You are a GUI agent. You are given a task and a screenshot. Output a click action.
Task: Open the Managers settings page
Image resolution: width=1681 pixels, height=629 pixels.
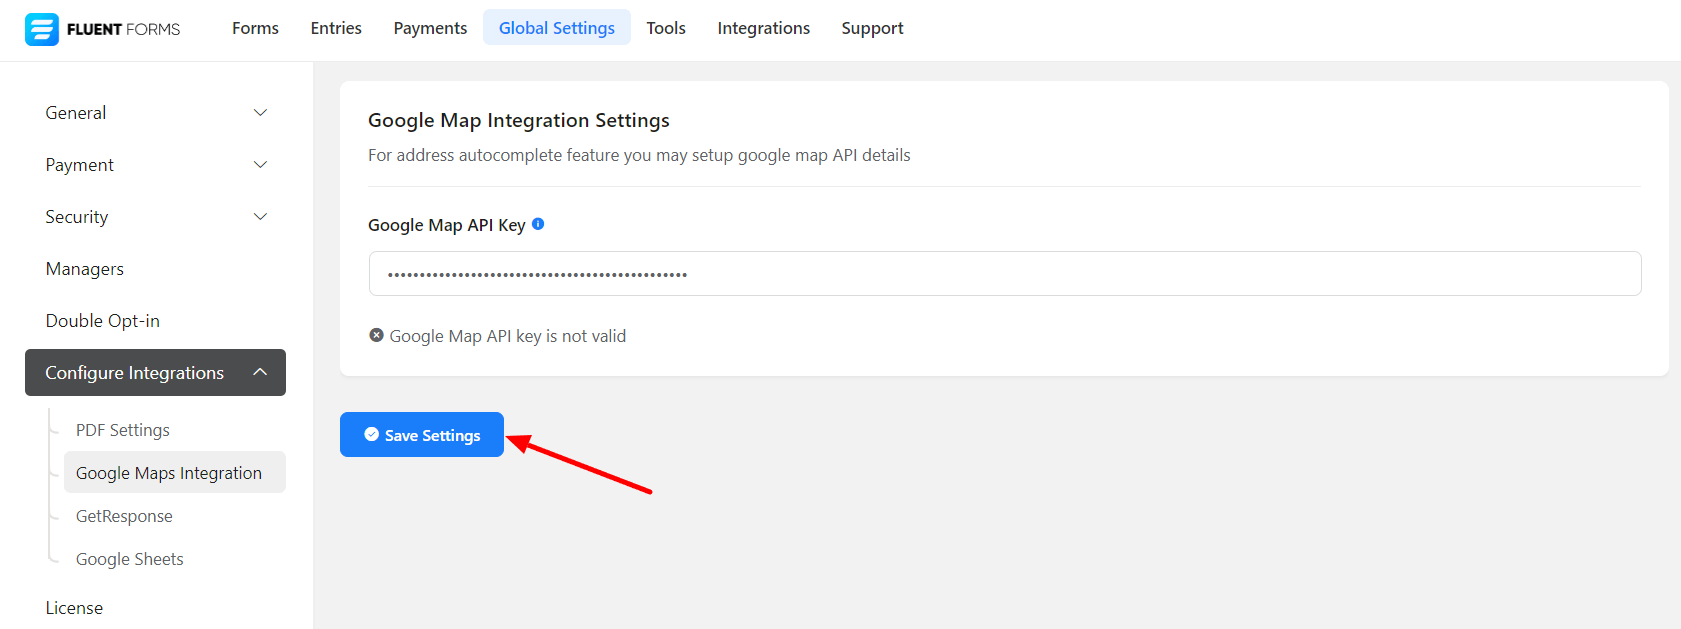(x=85, y=269)
